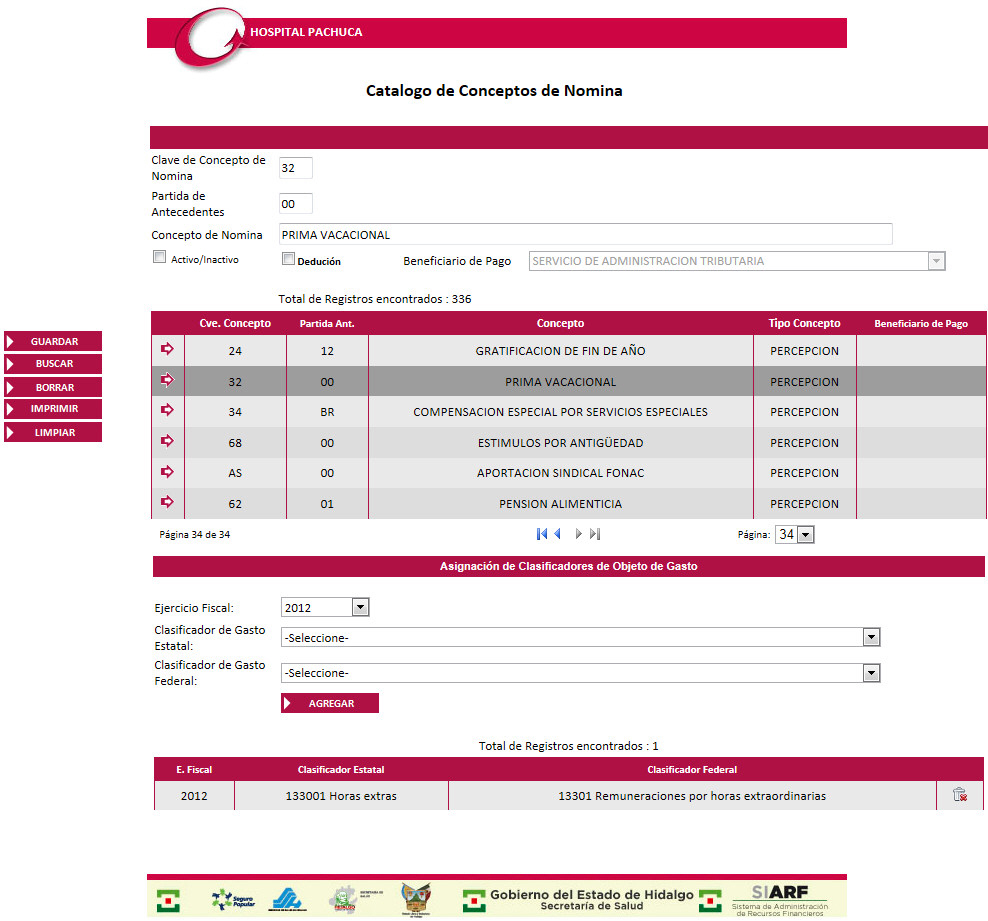Screen dimensions: 988x921
Task: Click the 133001 Horas extras cell
Action: [x=341, y=796]
